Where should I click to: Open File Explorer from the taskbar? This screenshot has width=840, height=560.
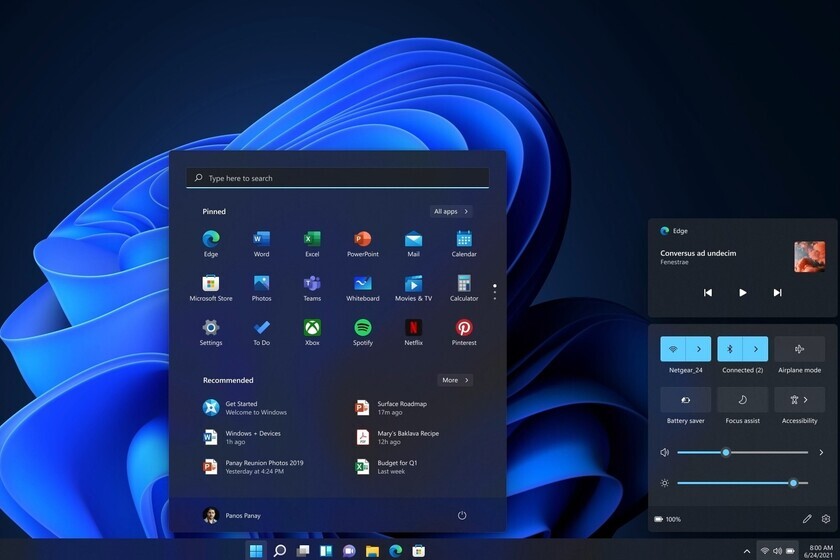pyautogui.click(x=372, y=550)
